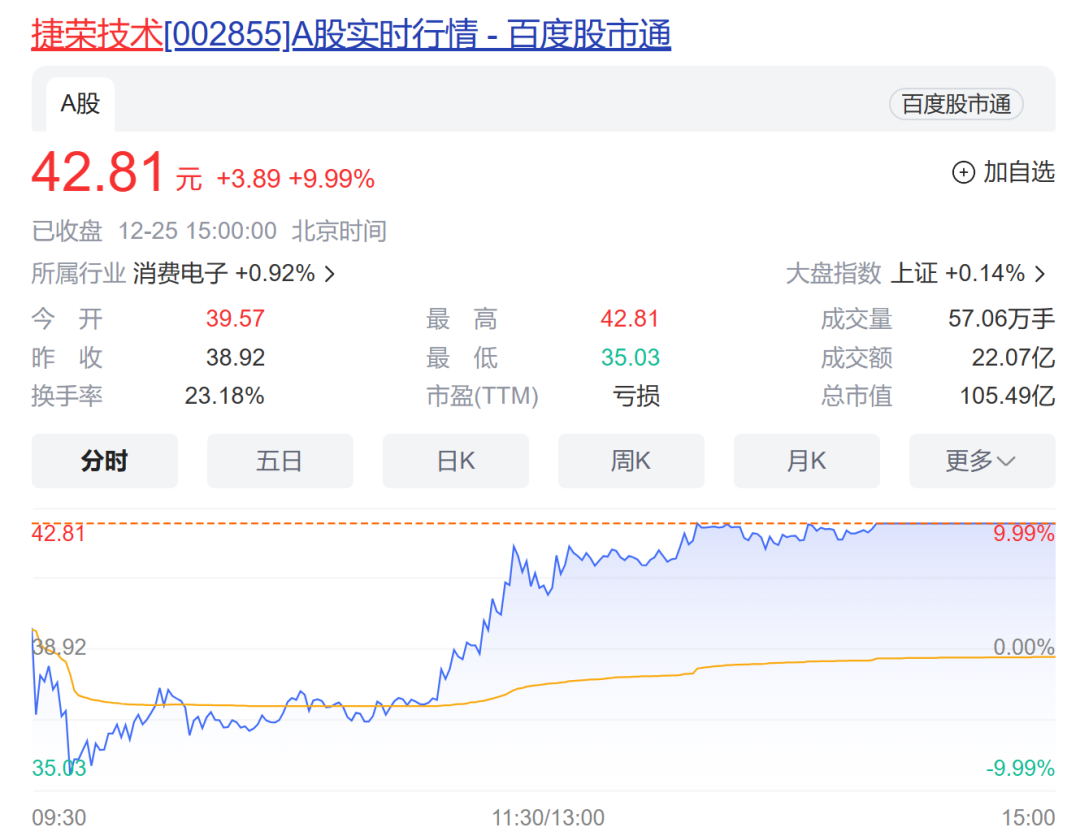Add stock via 加自选 text
The width and height of the screenshot is (1080, 836).
(1019, 172)
